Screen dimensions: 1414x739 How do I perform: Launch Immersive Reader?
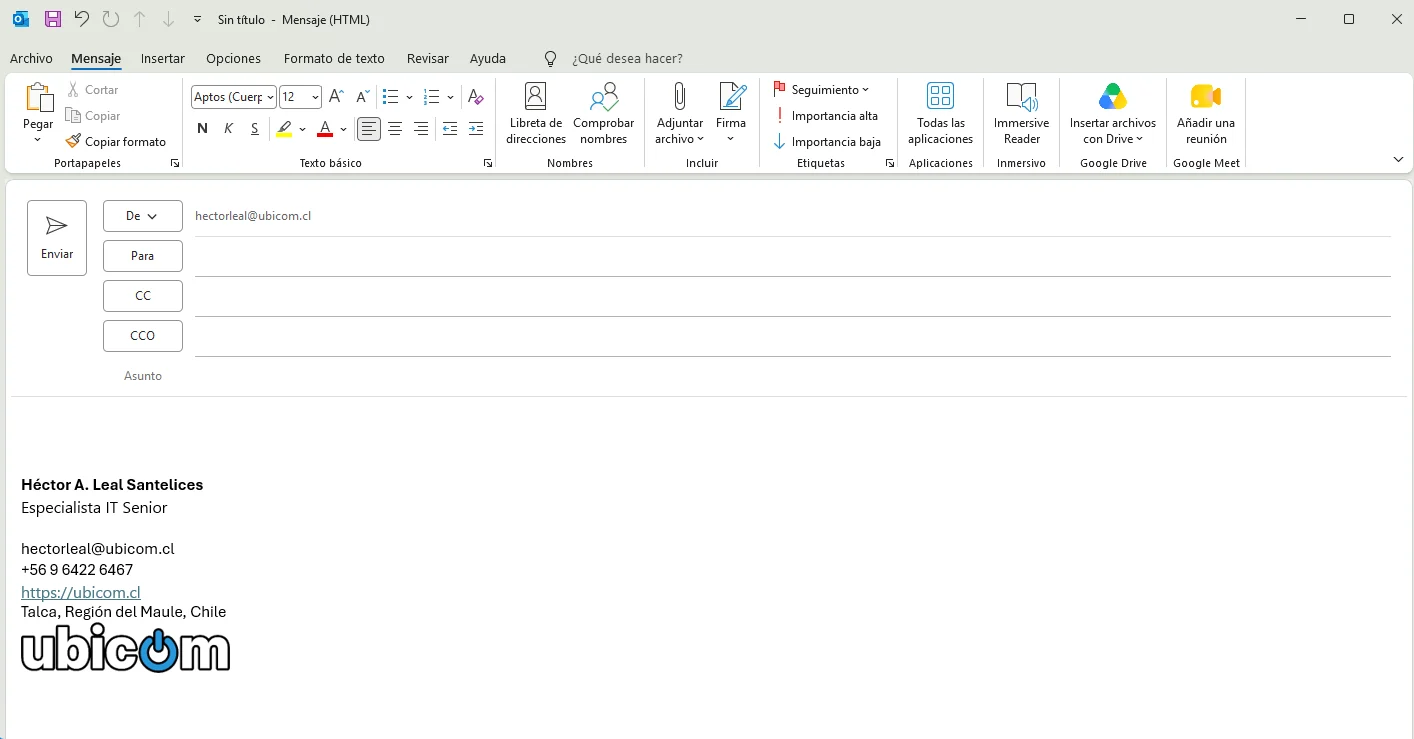point(1022,114)
